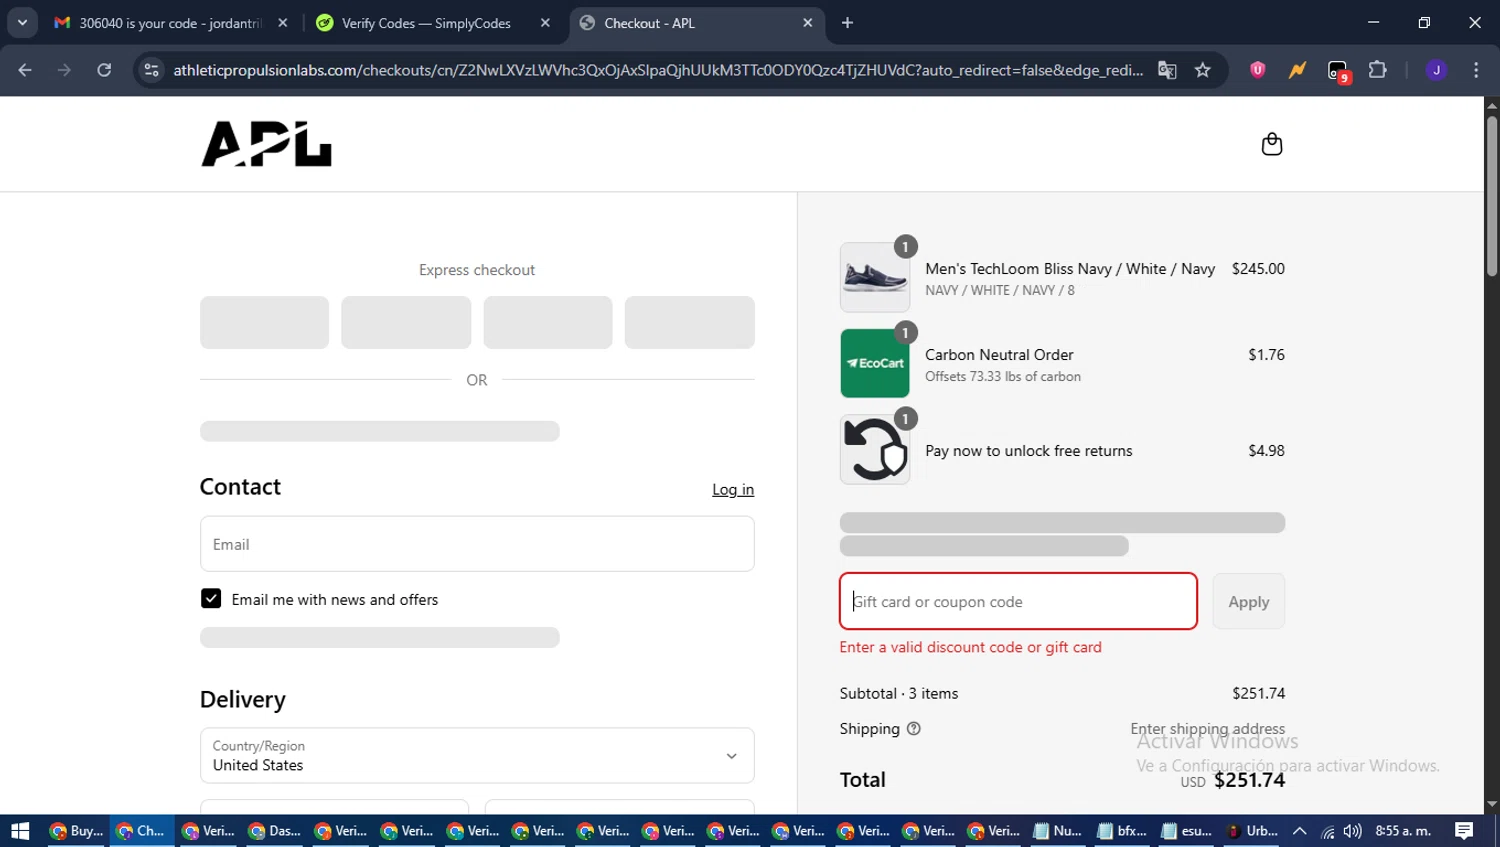This screenshot has width=1500, height=847.
Task: Close the Verify Codes SimplyCodes tab
Action: (545, 23)
